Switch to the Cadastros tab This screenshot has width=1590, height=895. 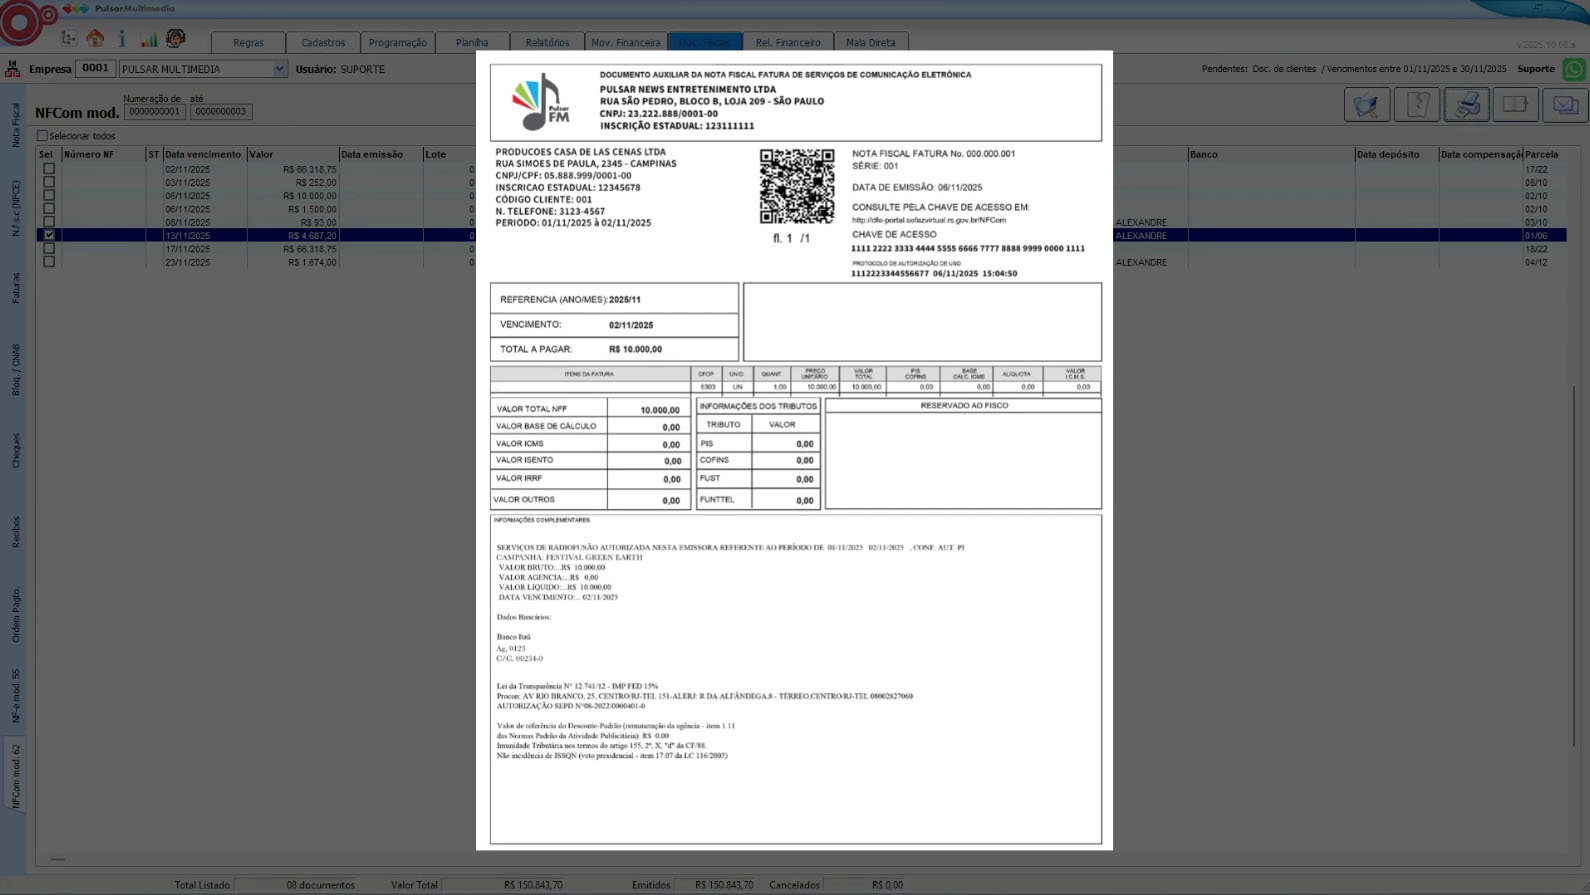coord(323,42)
